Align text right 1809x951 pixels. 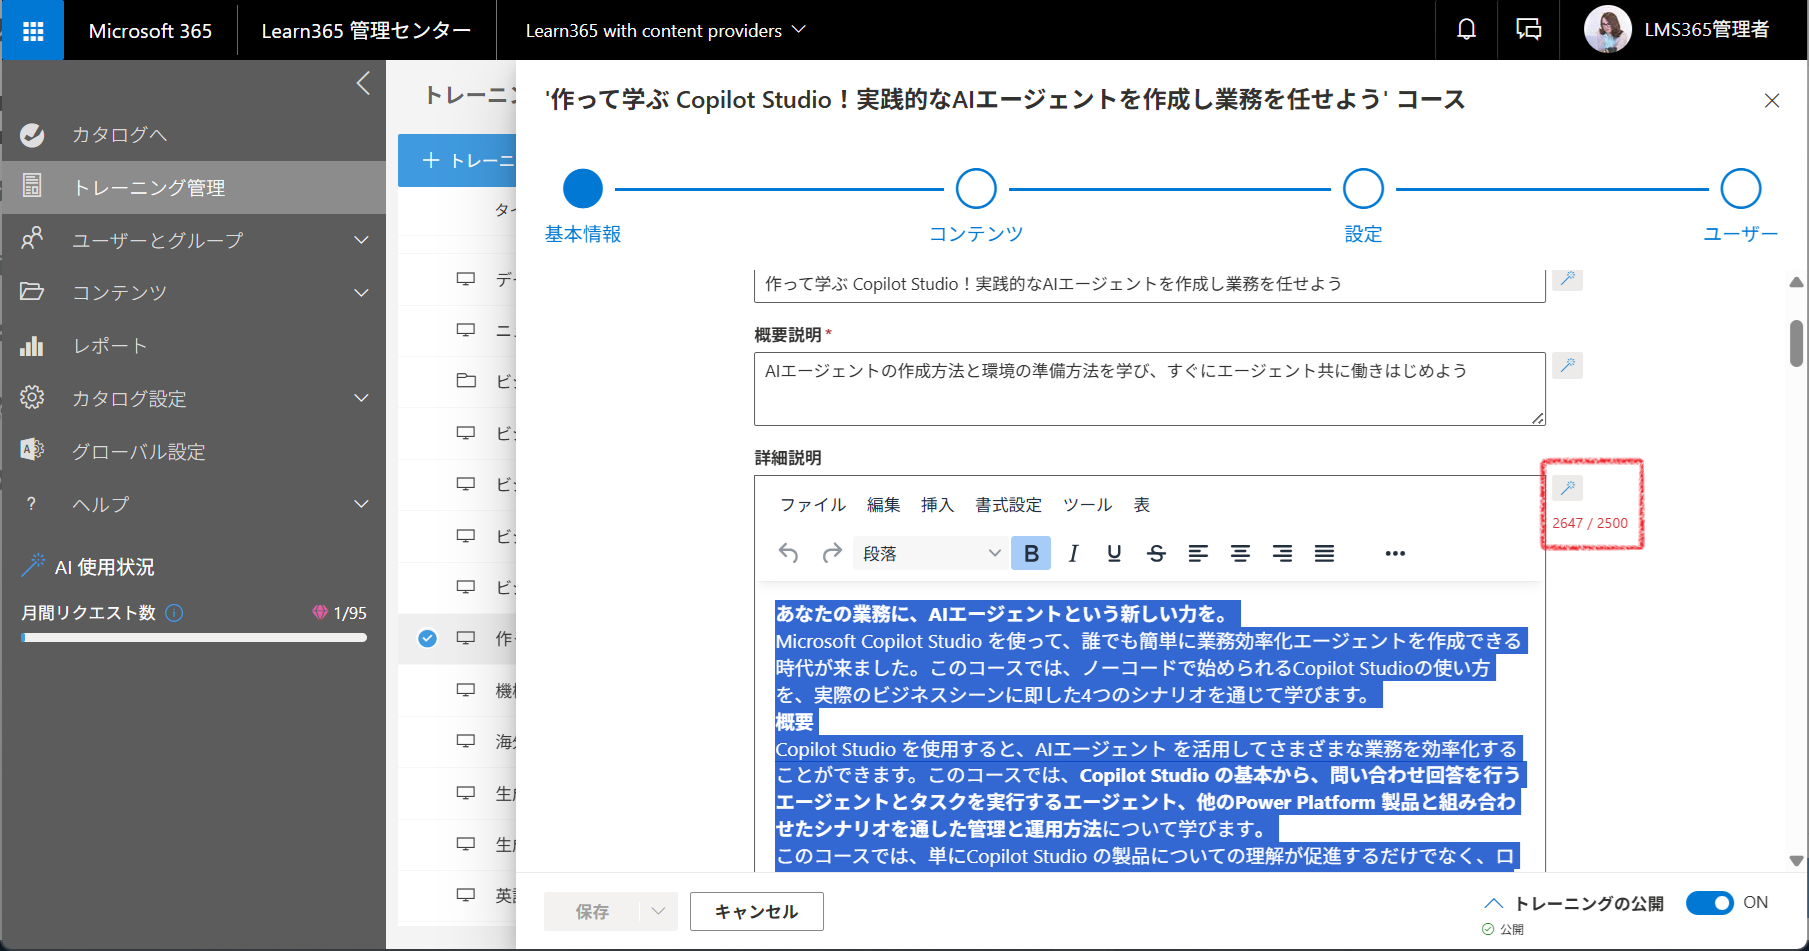pyautogui.click(x=1282, y=553)
